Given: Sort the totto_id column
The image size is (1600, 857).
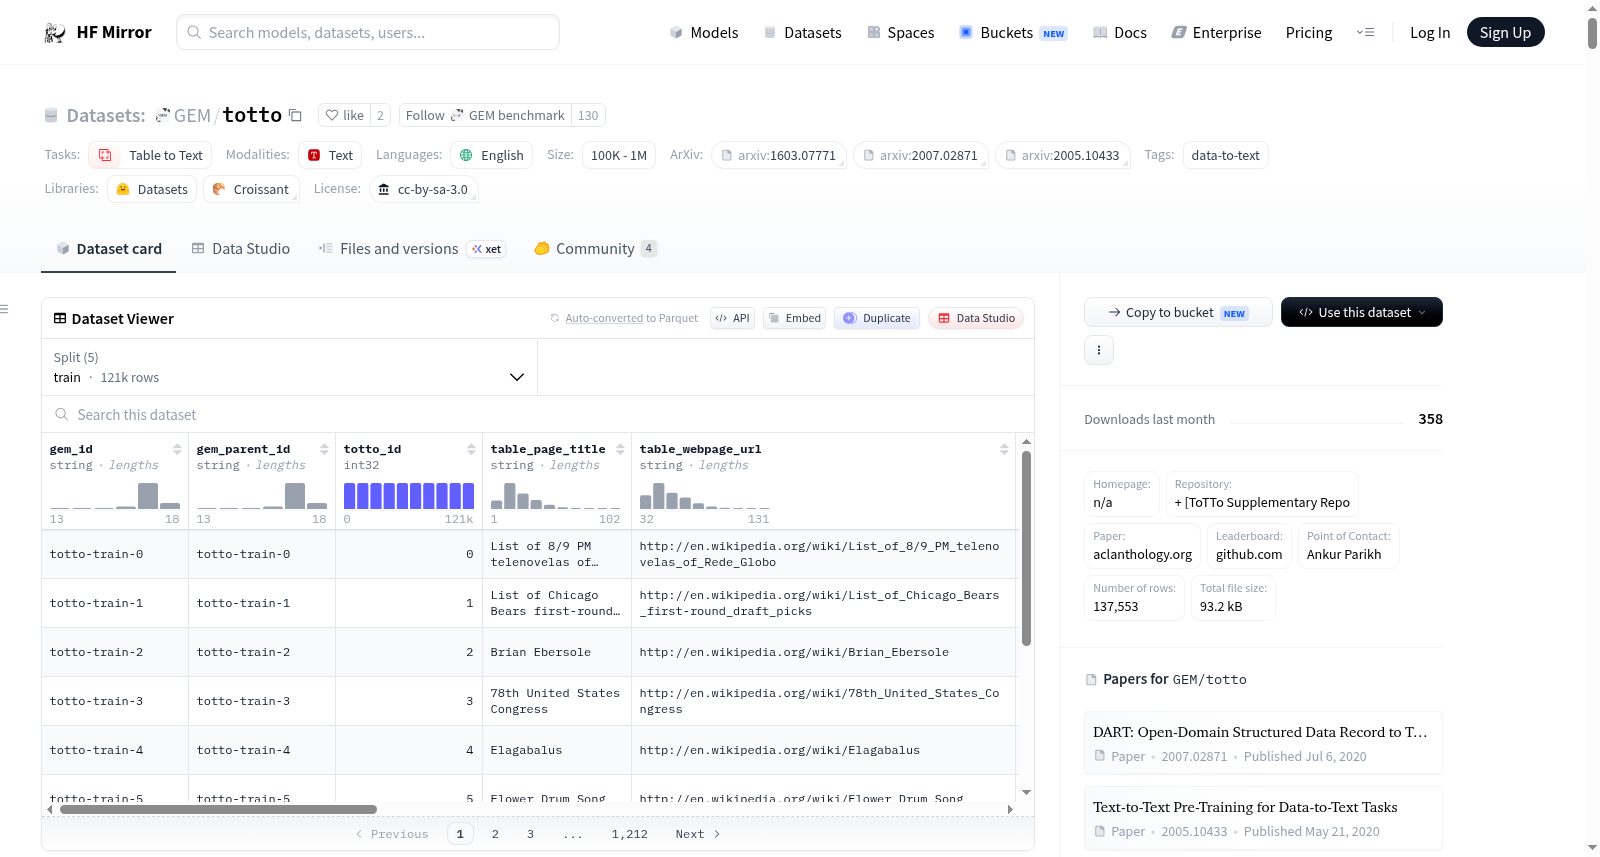Looking at the screenshot, I should click(471, 449).
